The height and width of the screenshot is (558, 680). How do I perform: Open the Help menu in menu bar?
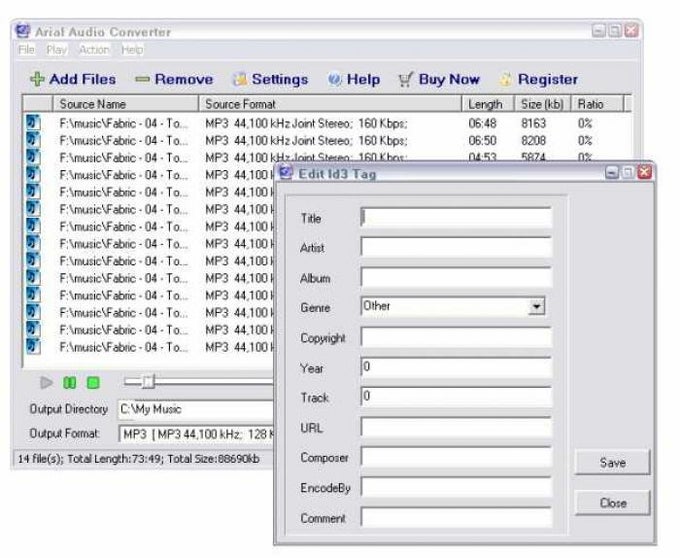point(132,50)
